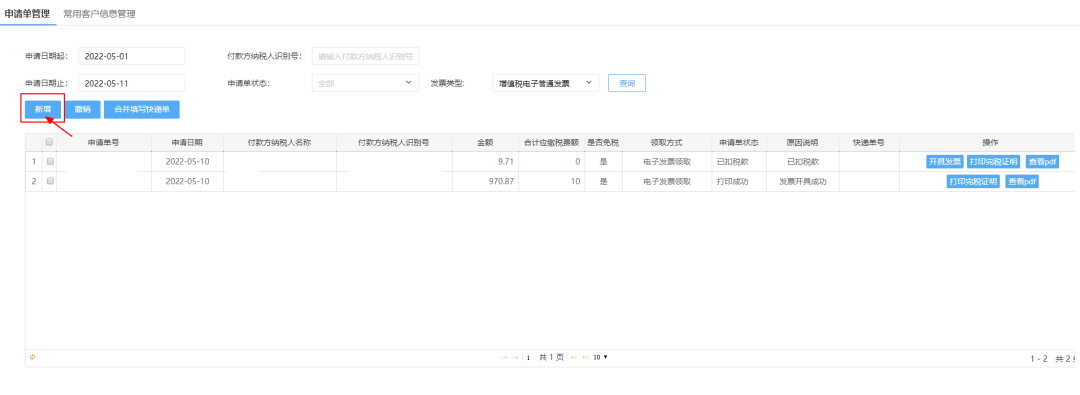Viewport: 1080px width, 395px height.
Task: Open the page size dropdown showing 10
Action: coord(601,357)
